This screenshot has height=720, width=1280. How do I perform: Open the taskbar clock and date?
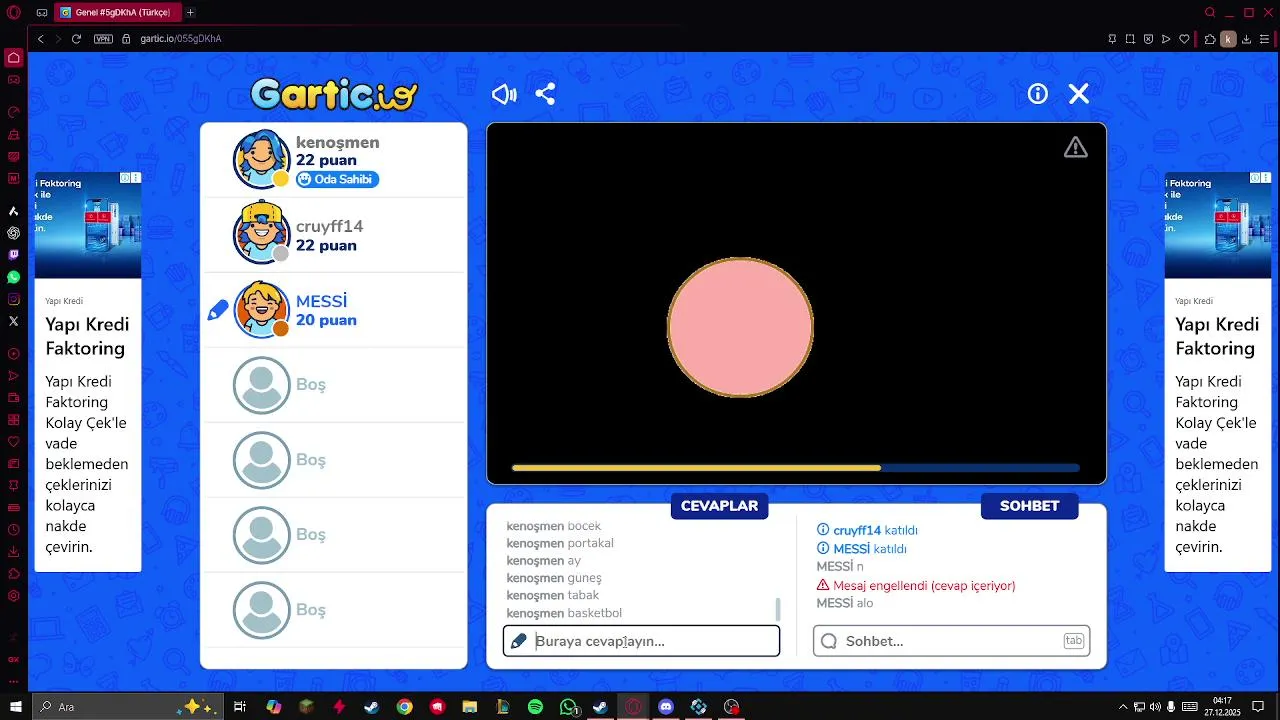(1223, 707)
